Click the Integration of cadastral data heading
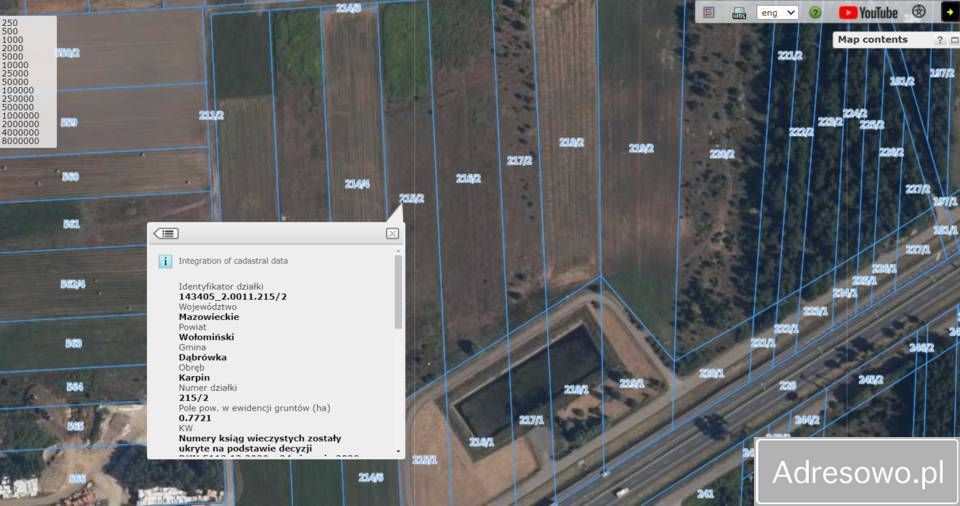 233,261
